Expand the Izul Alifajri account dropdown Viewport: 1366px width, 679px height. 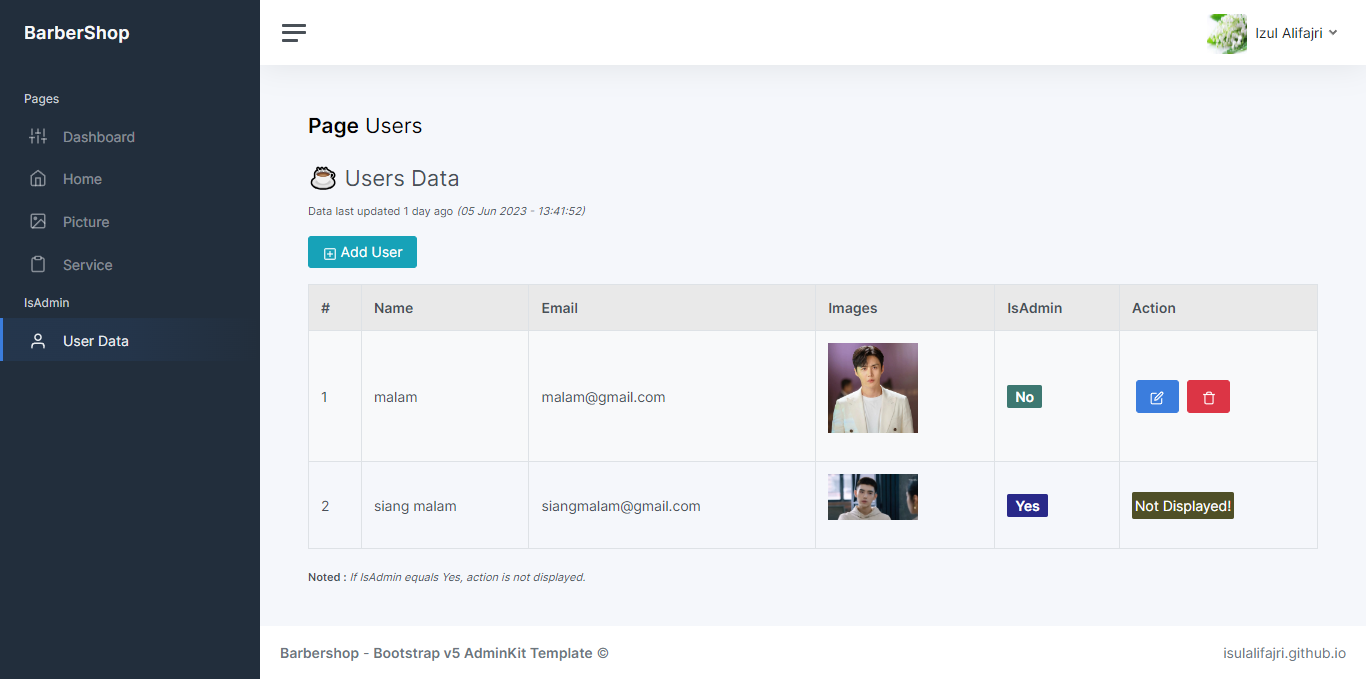pos(1296,33)
